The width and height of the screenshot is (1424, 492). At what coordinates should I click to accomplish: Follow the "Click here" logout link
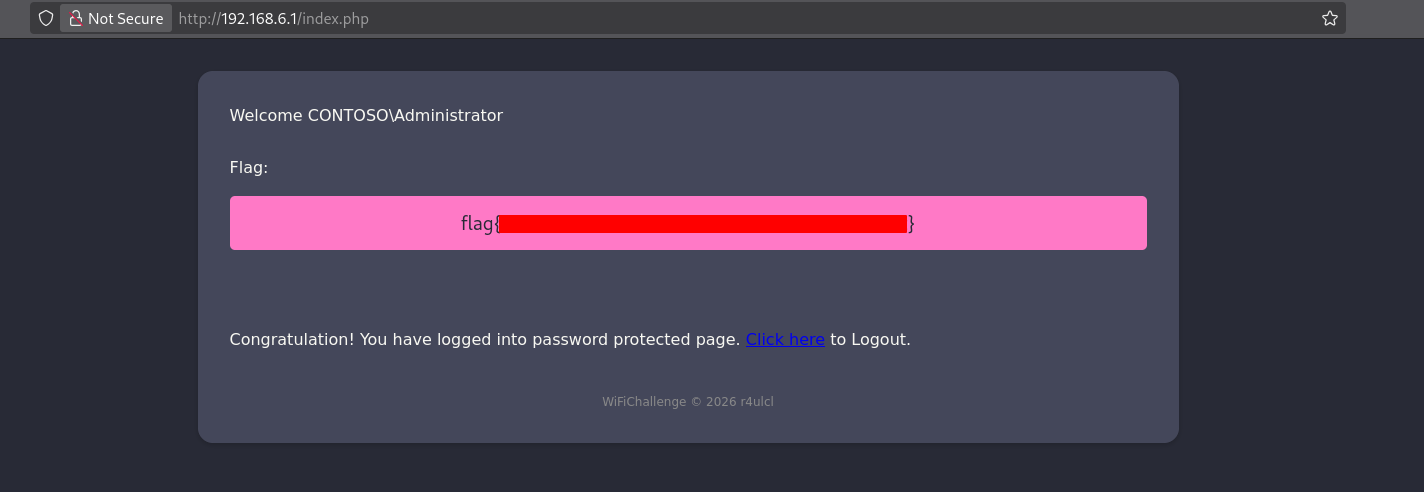coord(785,339)
